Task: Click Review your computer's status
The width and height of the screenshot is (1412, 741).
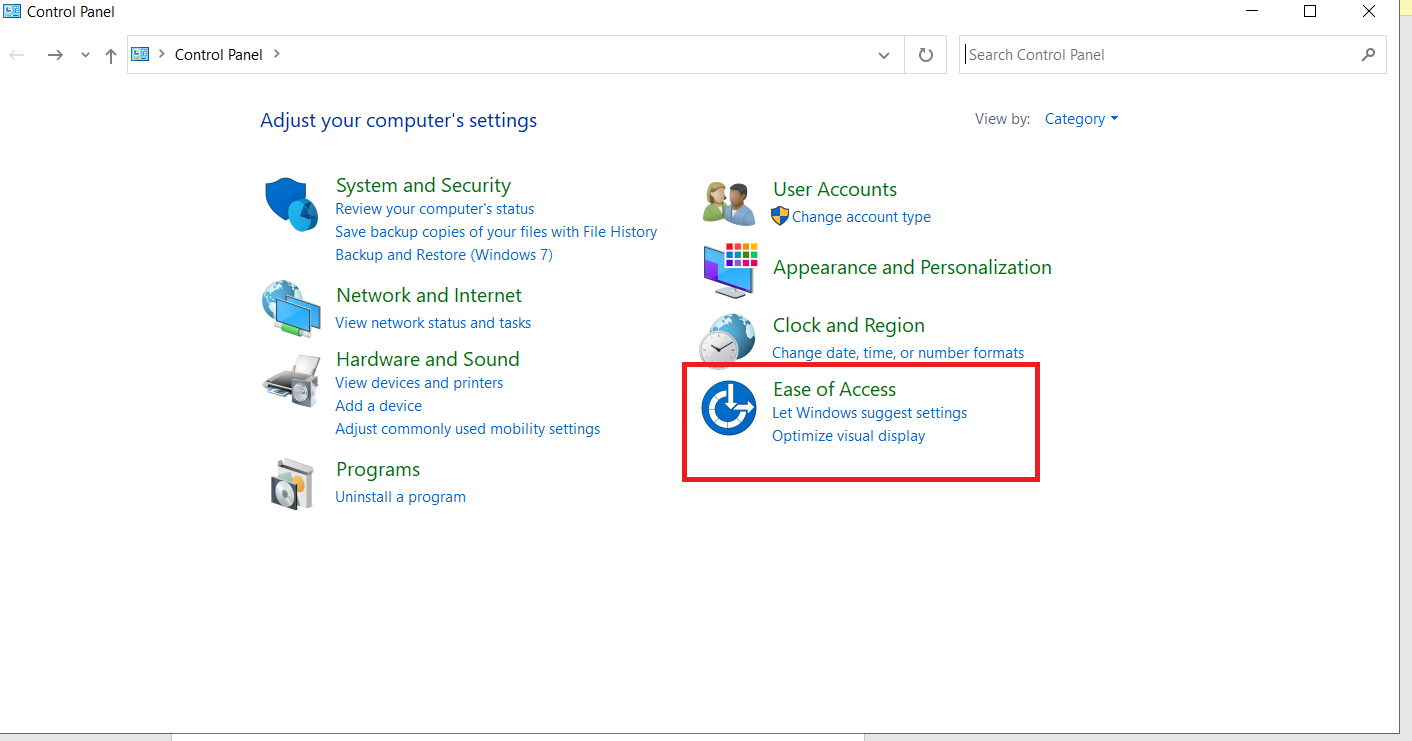Action: (x=435, y=209)
